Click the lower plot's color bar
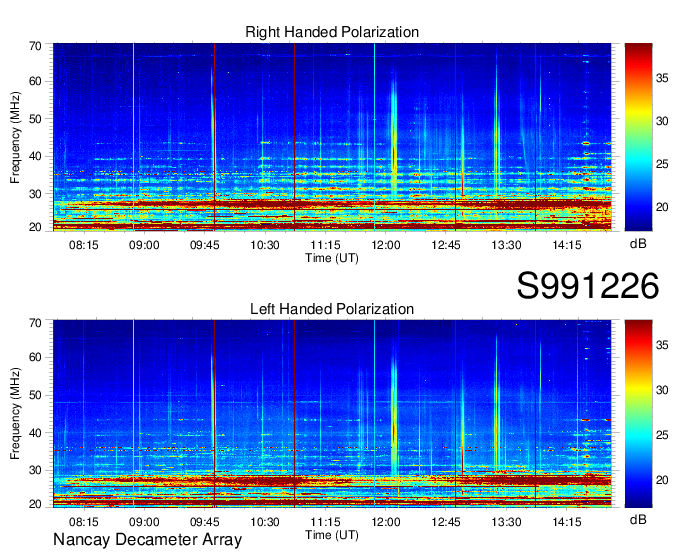The height and width of the screenshot is (552, 680). tap(638, 414)
